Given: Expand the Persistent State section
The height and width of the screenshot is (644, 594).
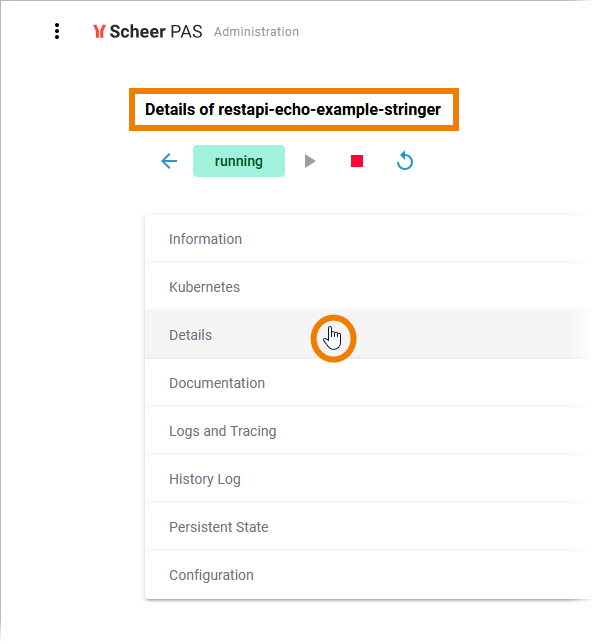Looking at the screenshot, I should [x=368, y=527].
